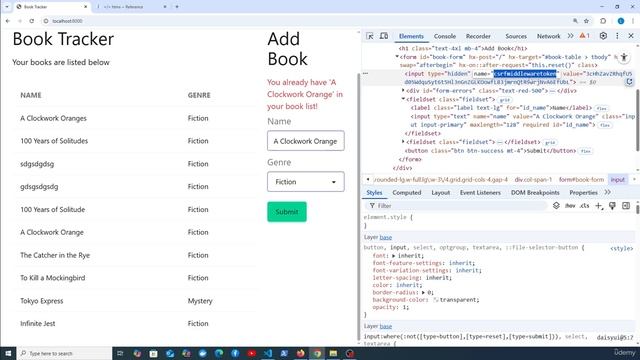640x360 pixels.
Task: Open the Event Listeners tab
Action: (x=480, y=193)
